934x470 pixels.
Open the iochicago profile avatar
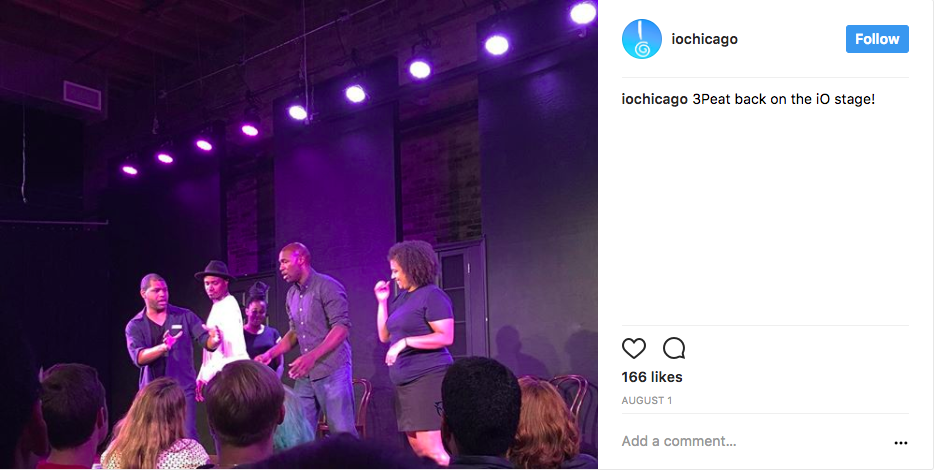coord(642,39)
